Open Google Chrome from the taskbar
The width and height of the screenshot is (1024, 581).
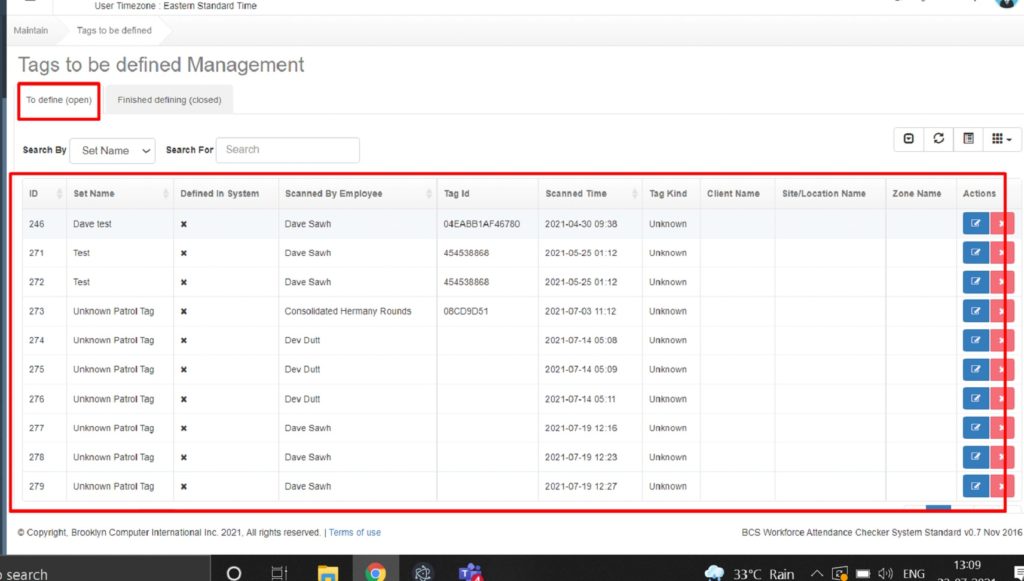(x=376, y=573)
